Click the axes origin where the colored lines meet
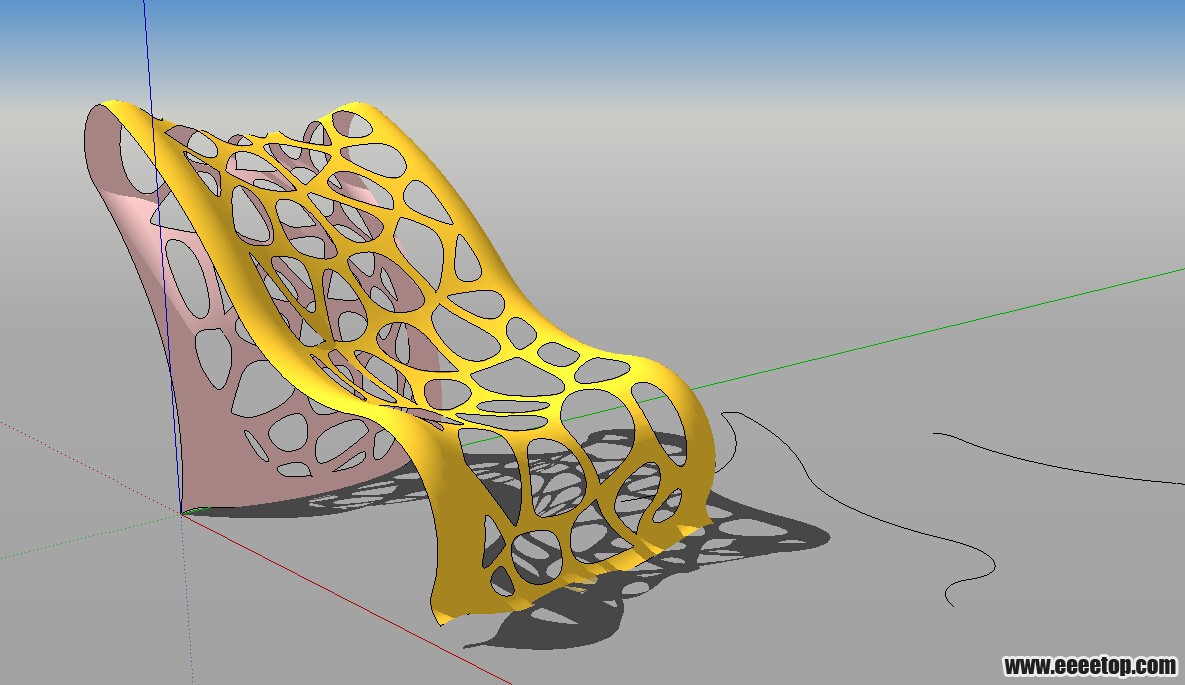 click(x=181, y=513)
